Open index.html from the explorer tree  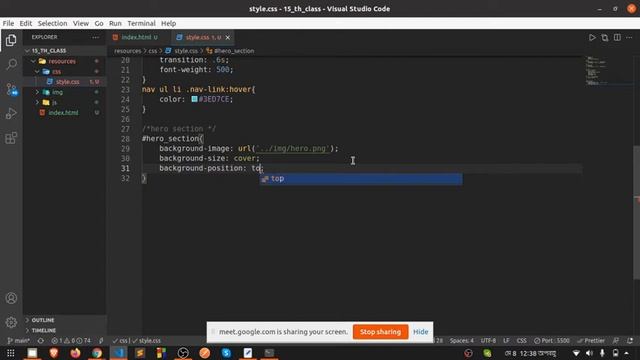point(64,113)
